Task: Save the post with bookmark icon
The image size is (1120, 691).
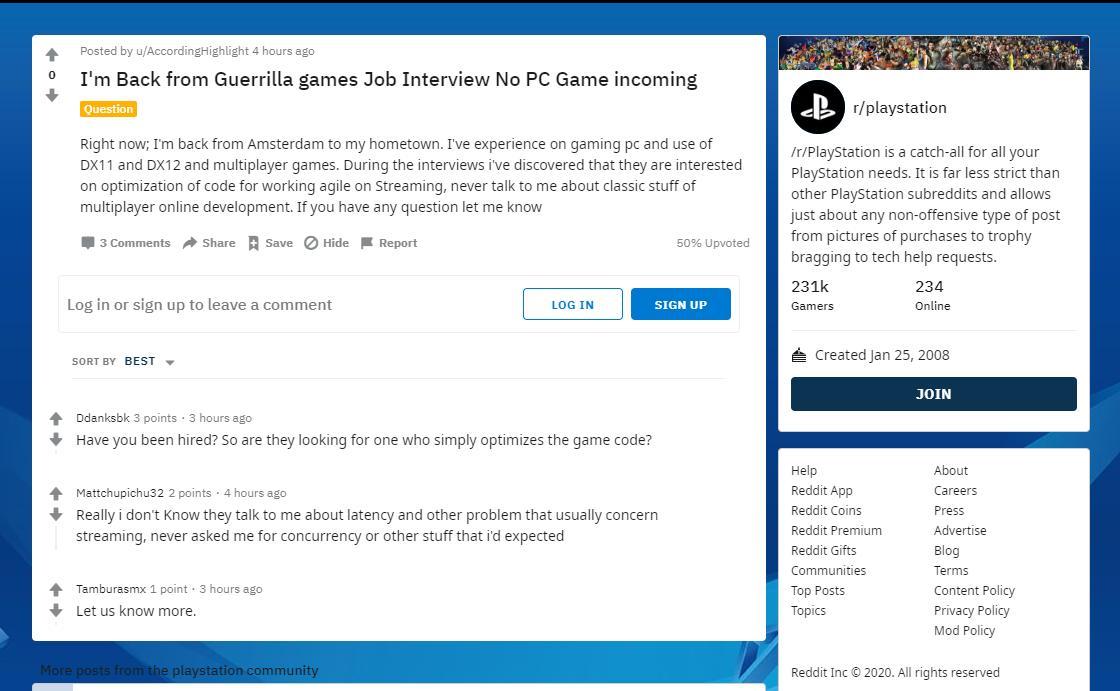Action: pyautogui.click(x=270, y=243)
